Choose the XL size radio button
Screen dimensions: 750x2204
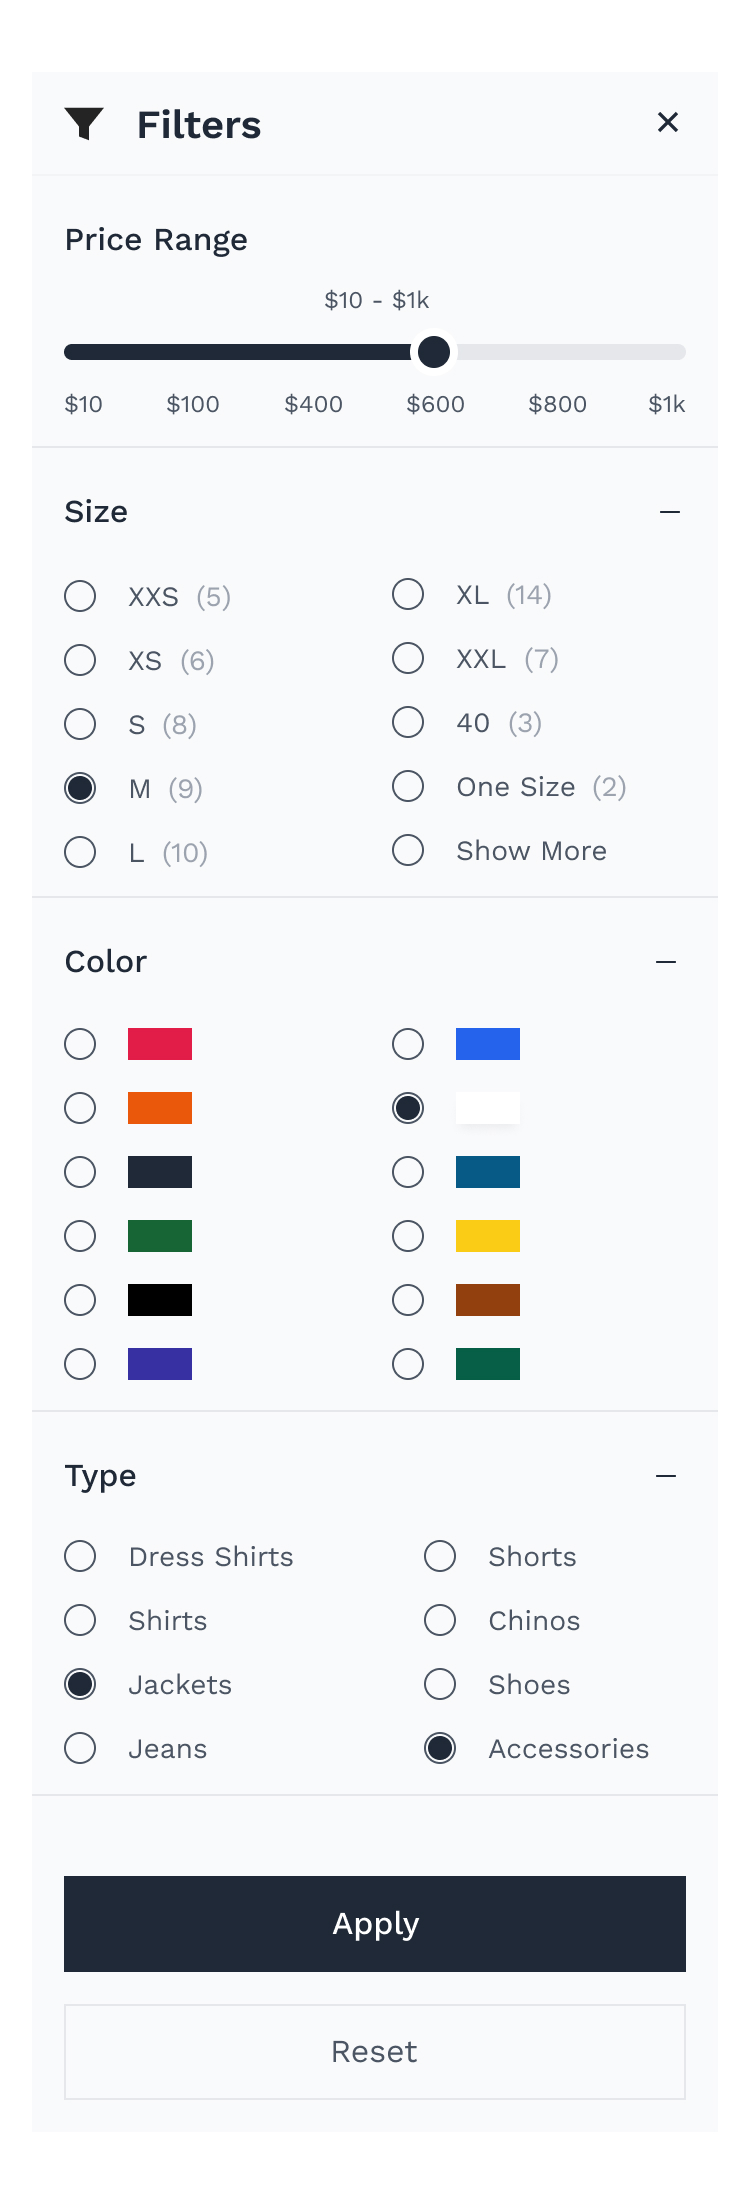point(408,594)
